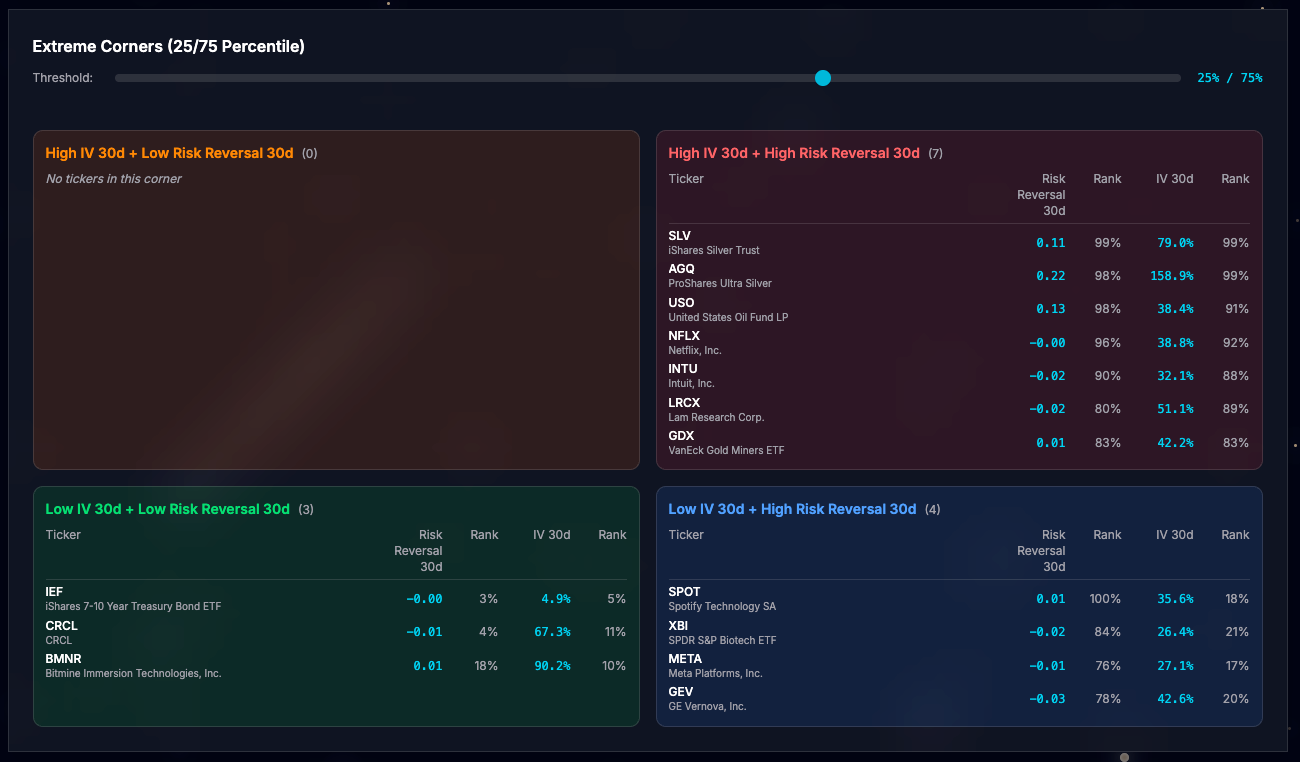Click SLV's IV value 79.0%
The image size is (1300, 762).
click(1175, 243)
